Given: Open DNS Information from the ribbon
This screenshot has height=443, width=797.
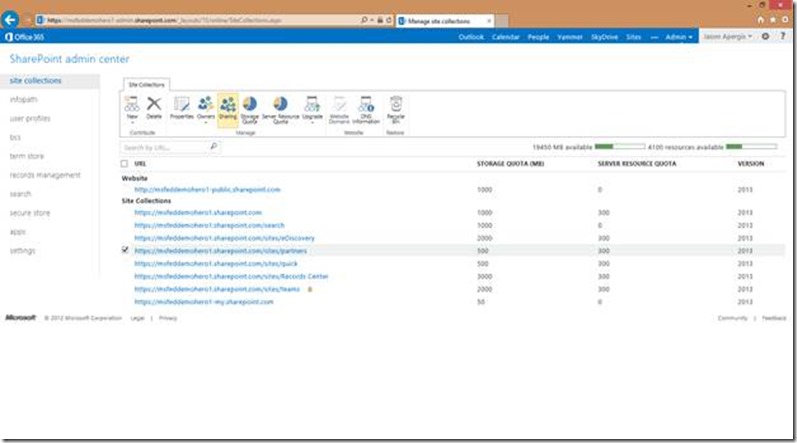Looking at the screenshot, I should [366, 104].
